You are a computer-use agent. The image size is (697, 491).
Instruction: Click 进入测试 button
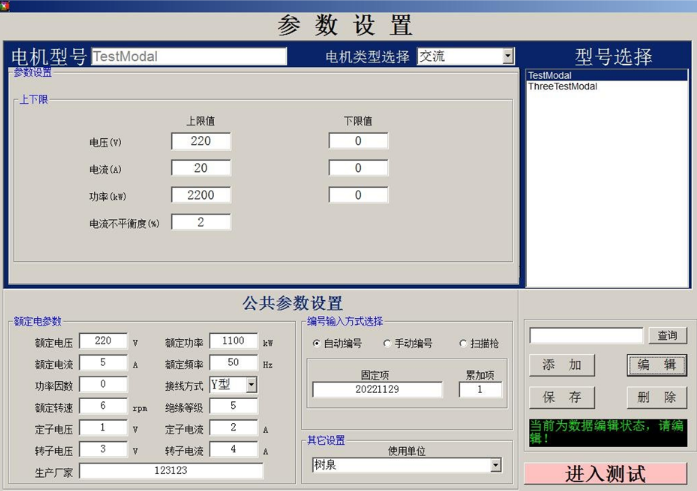(605, 473)
